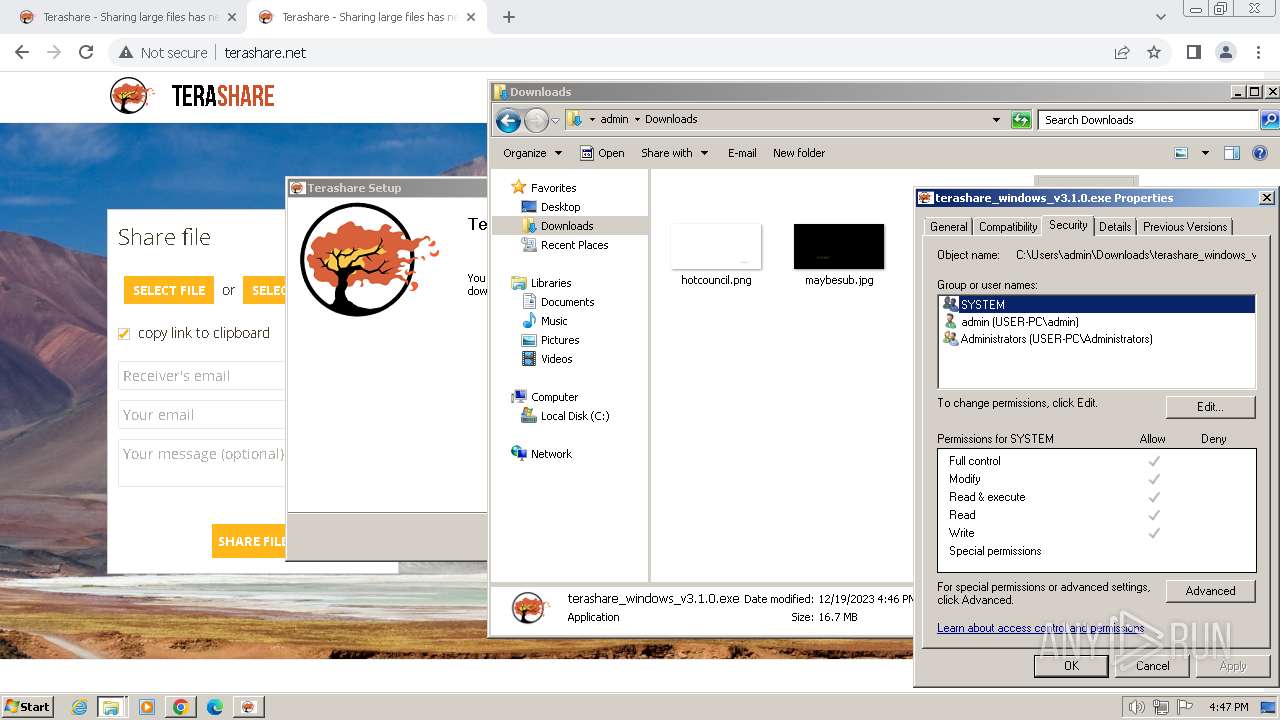This screenshot has width=1280, height=720.
Task: Share this page icon in address bar
Action: click(1122, 52)
